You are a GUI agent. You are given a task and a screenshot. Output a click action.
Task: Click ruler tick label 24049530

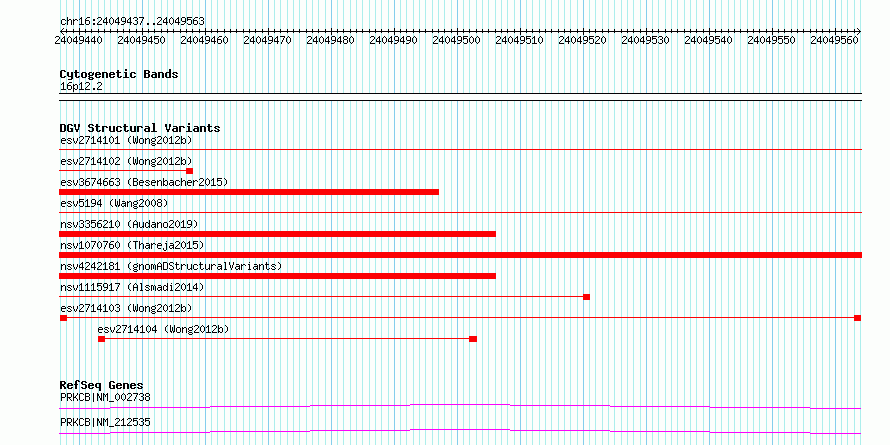click(x=645, y=40)
